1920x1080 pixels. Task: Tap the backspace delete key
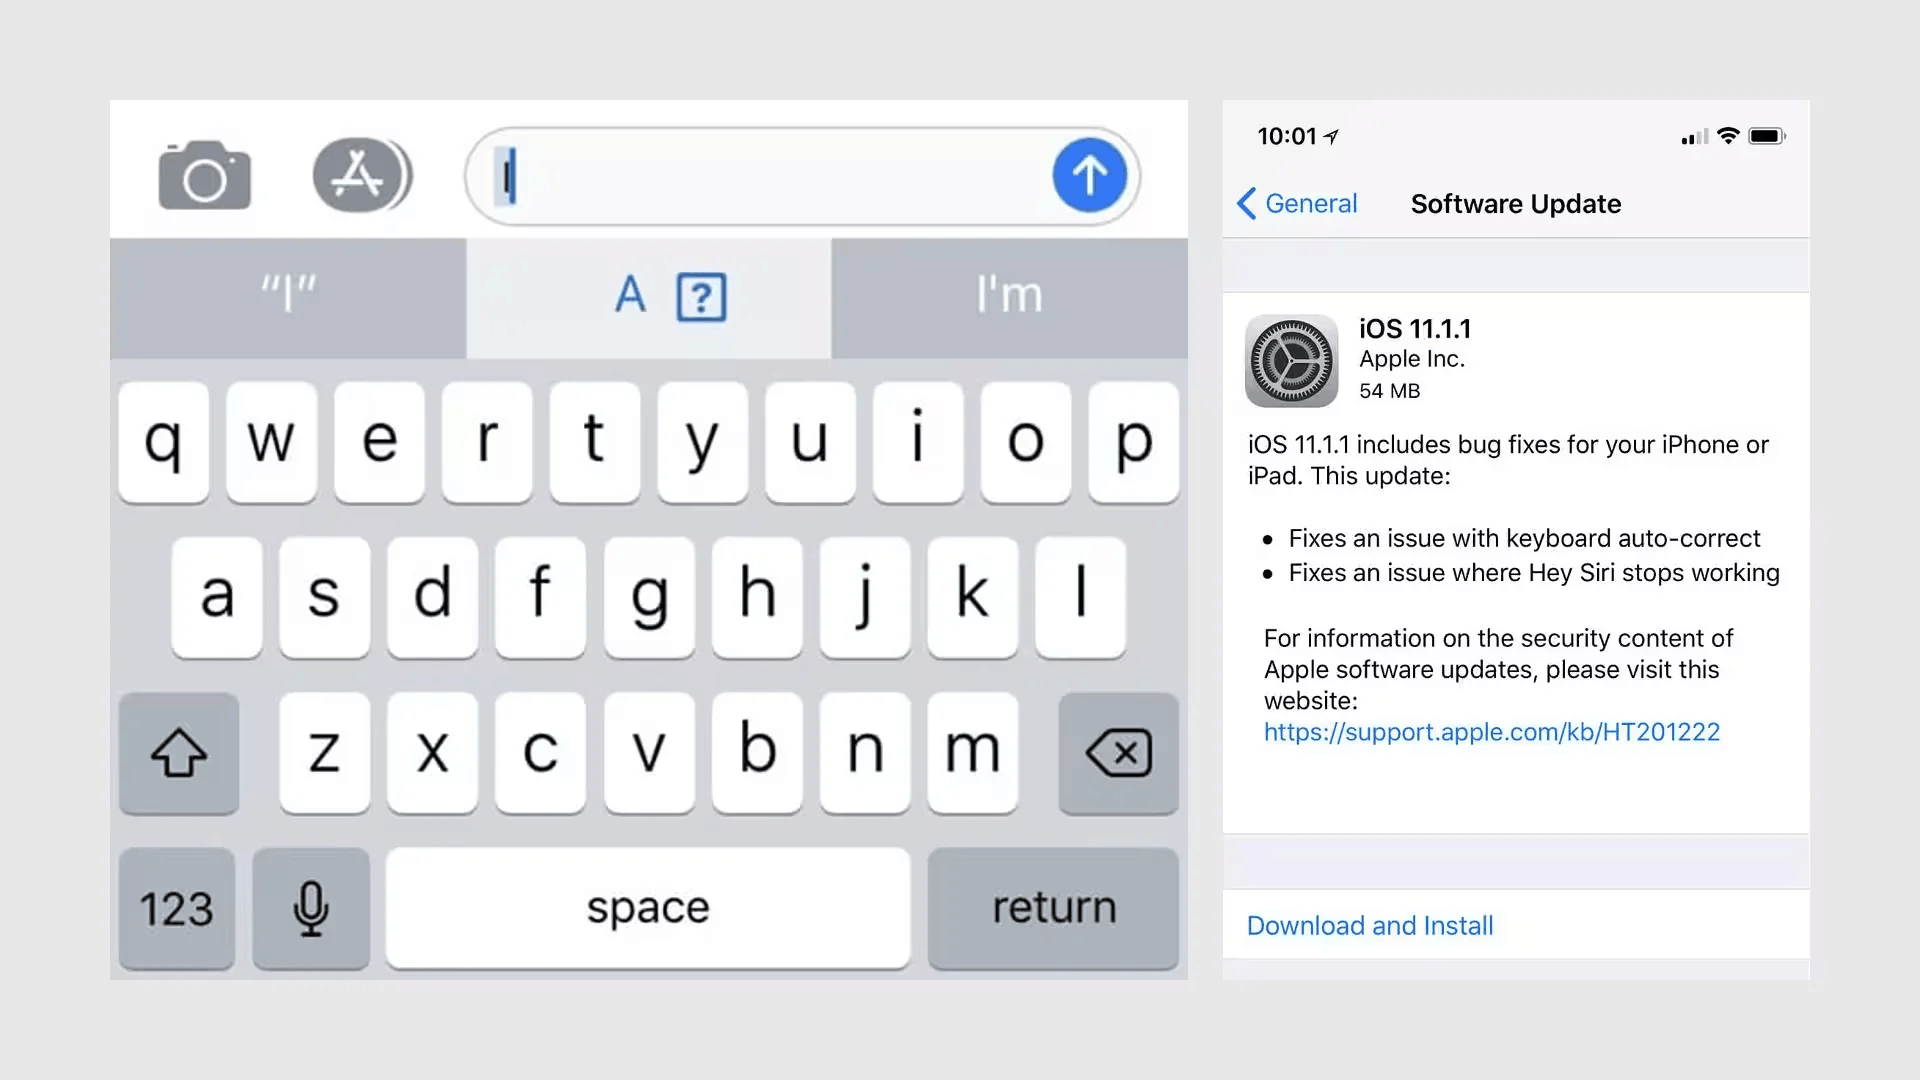click(x=1116, y=752)
